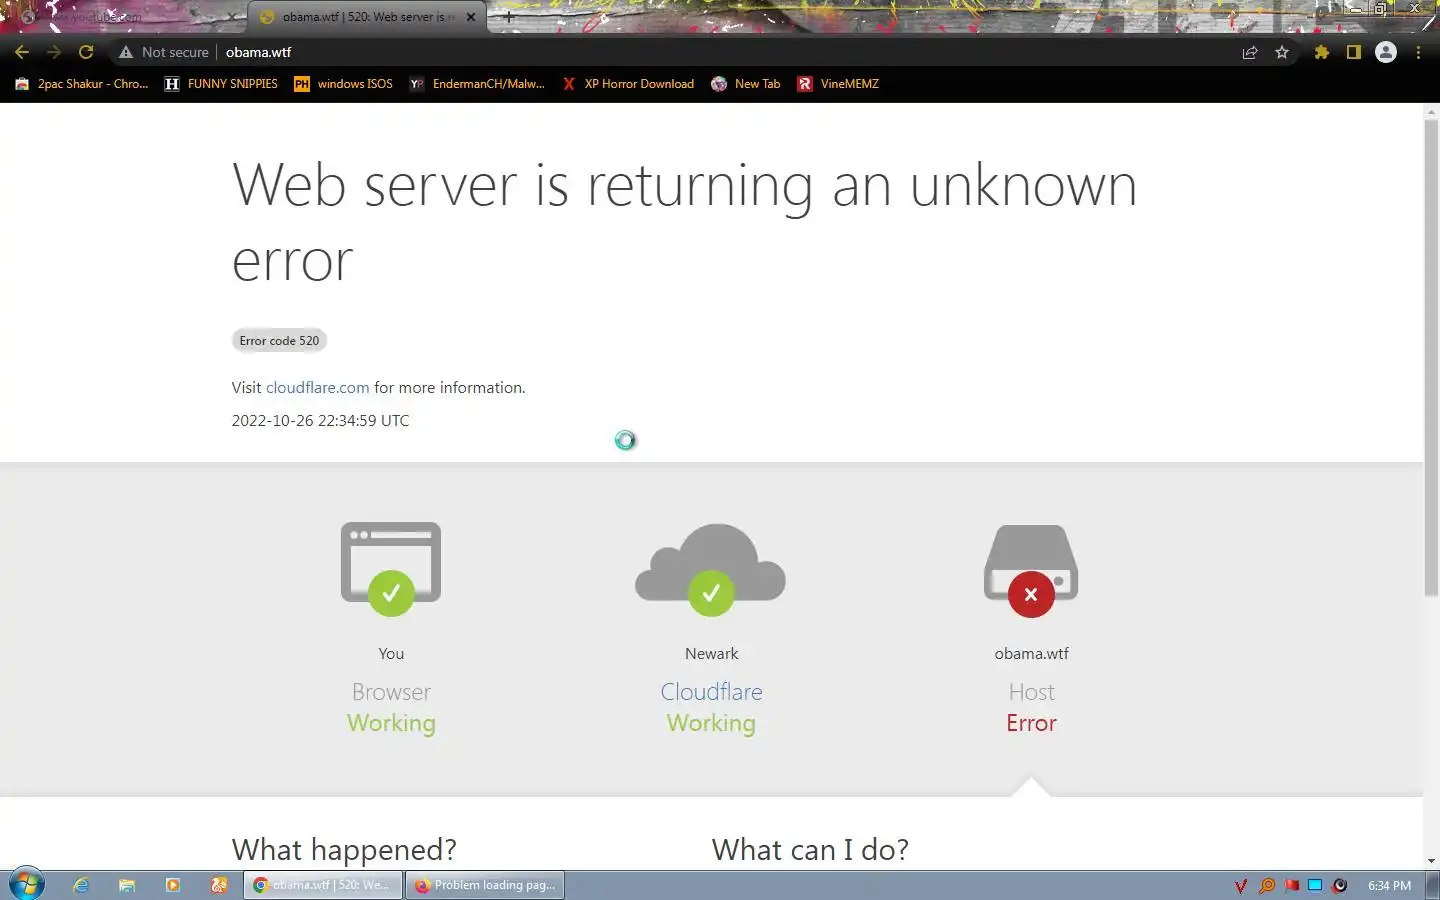This screenshot has width=1440, height=900.
Task: Click the browser window status icon
Action: pyautogui.click(x=391, y=569)
